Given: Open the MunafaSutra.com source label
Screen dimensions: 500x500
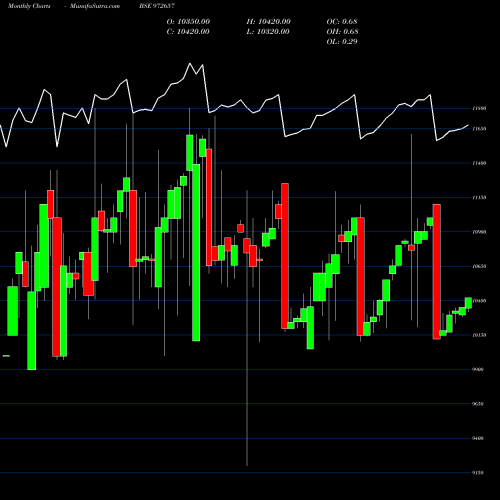Looking at the screenshot, I should coord(95,6).
